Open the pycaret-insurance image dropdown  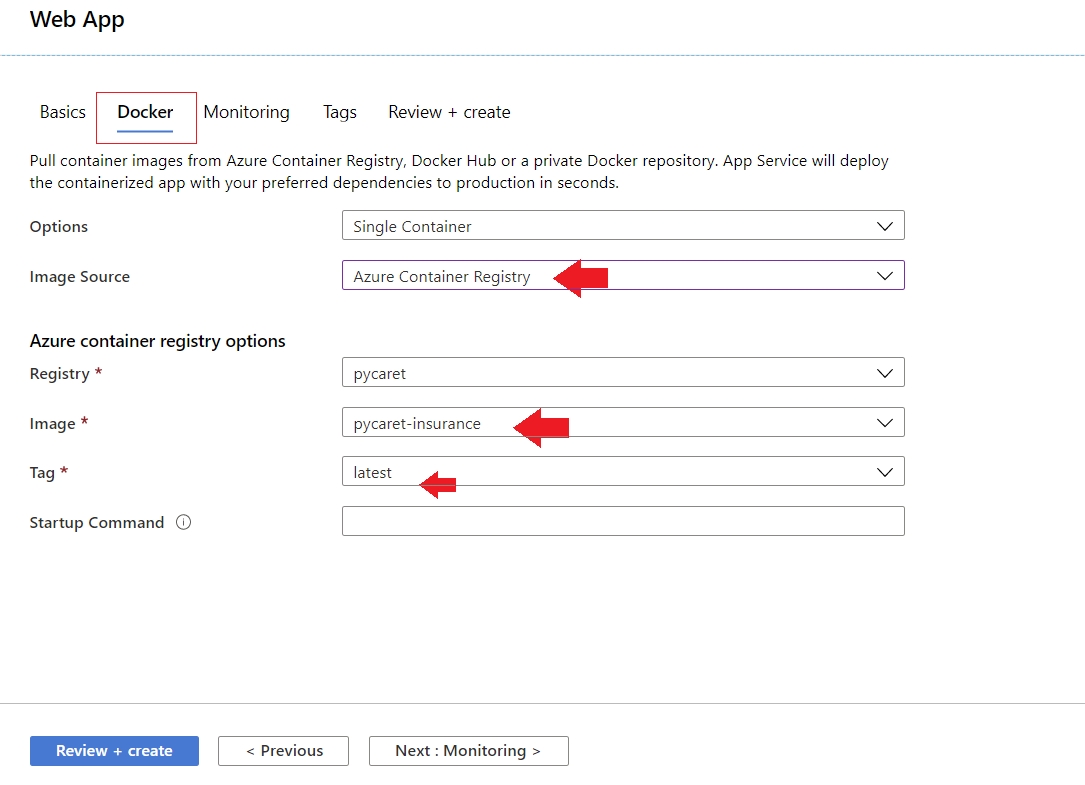coord(700,423)
